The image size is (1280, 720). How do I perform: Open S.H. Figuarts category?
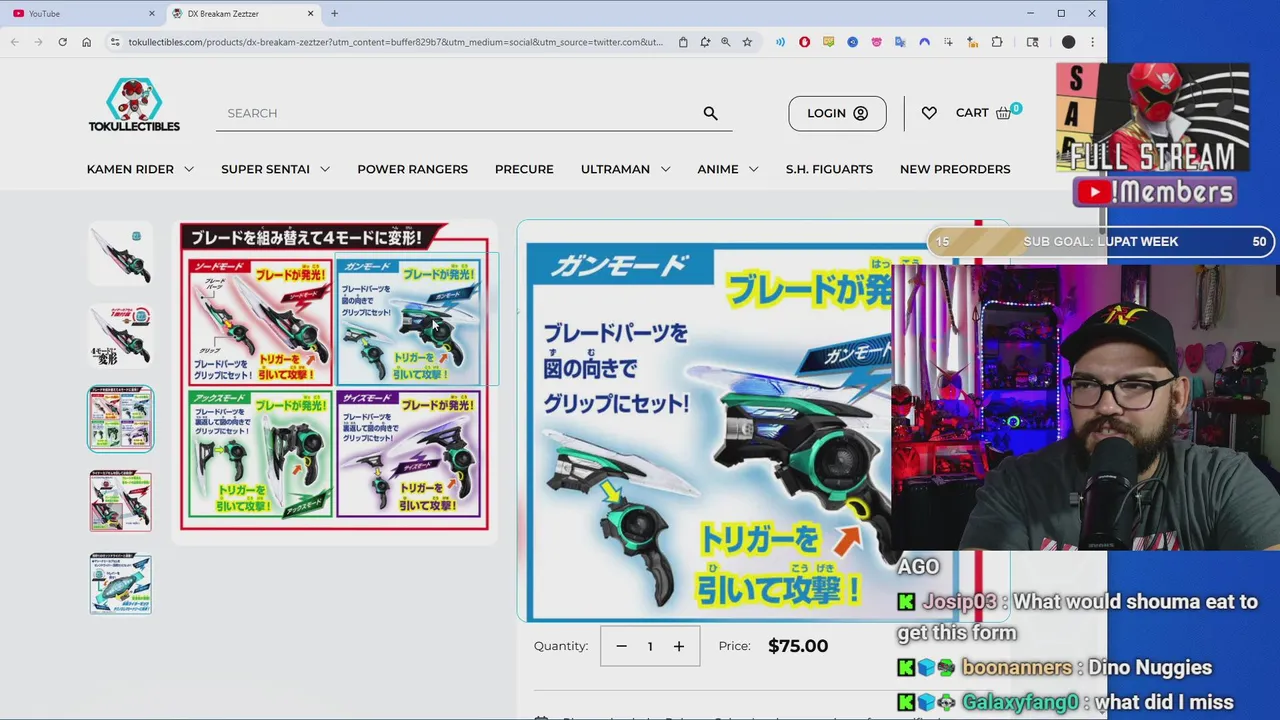(x=829, y=169)
